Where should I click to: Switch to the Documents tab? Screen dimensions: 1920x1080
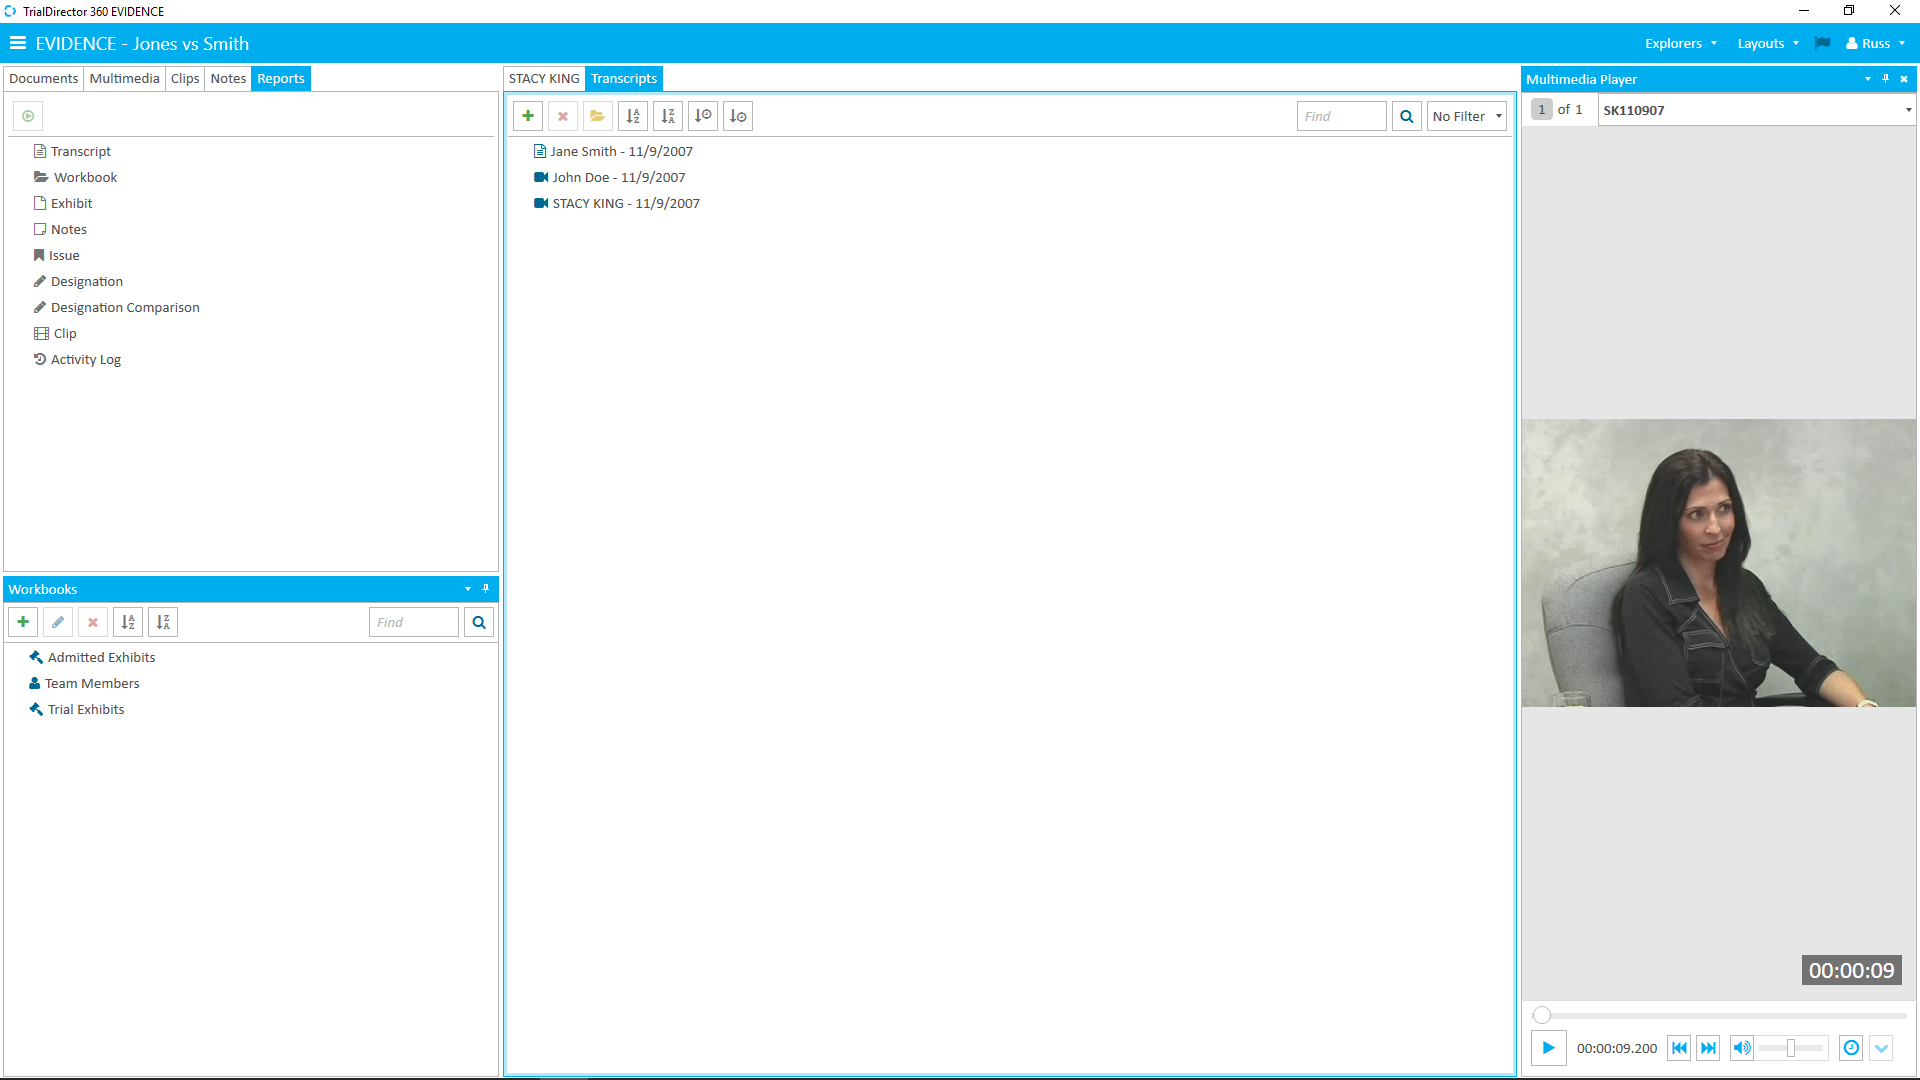click(43, 78)
